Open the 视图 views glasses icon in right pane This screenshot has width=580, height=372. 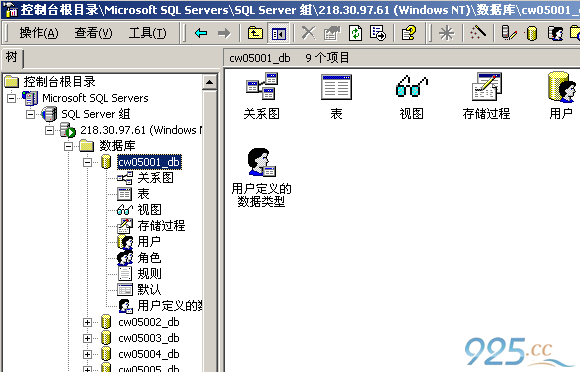point(411,86)
